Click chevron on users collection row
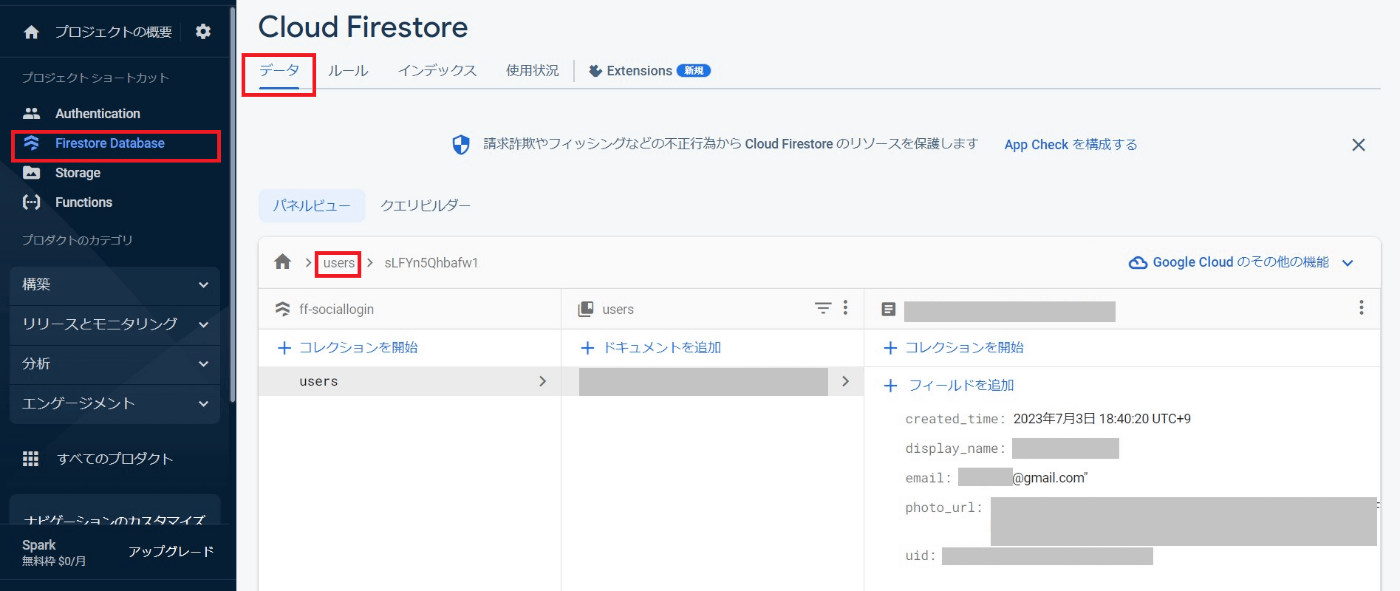Image resolution: width=1400 pixels, height=591 pixels. tap(542, 381)
